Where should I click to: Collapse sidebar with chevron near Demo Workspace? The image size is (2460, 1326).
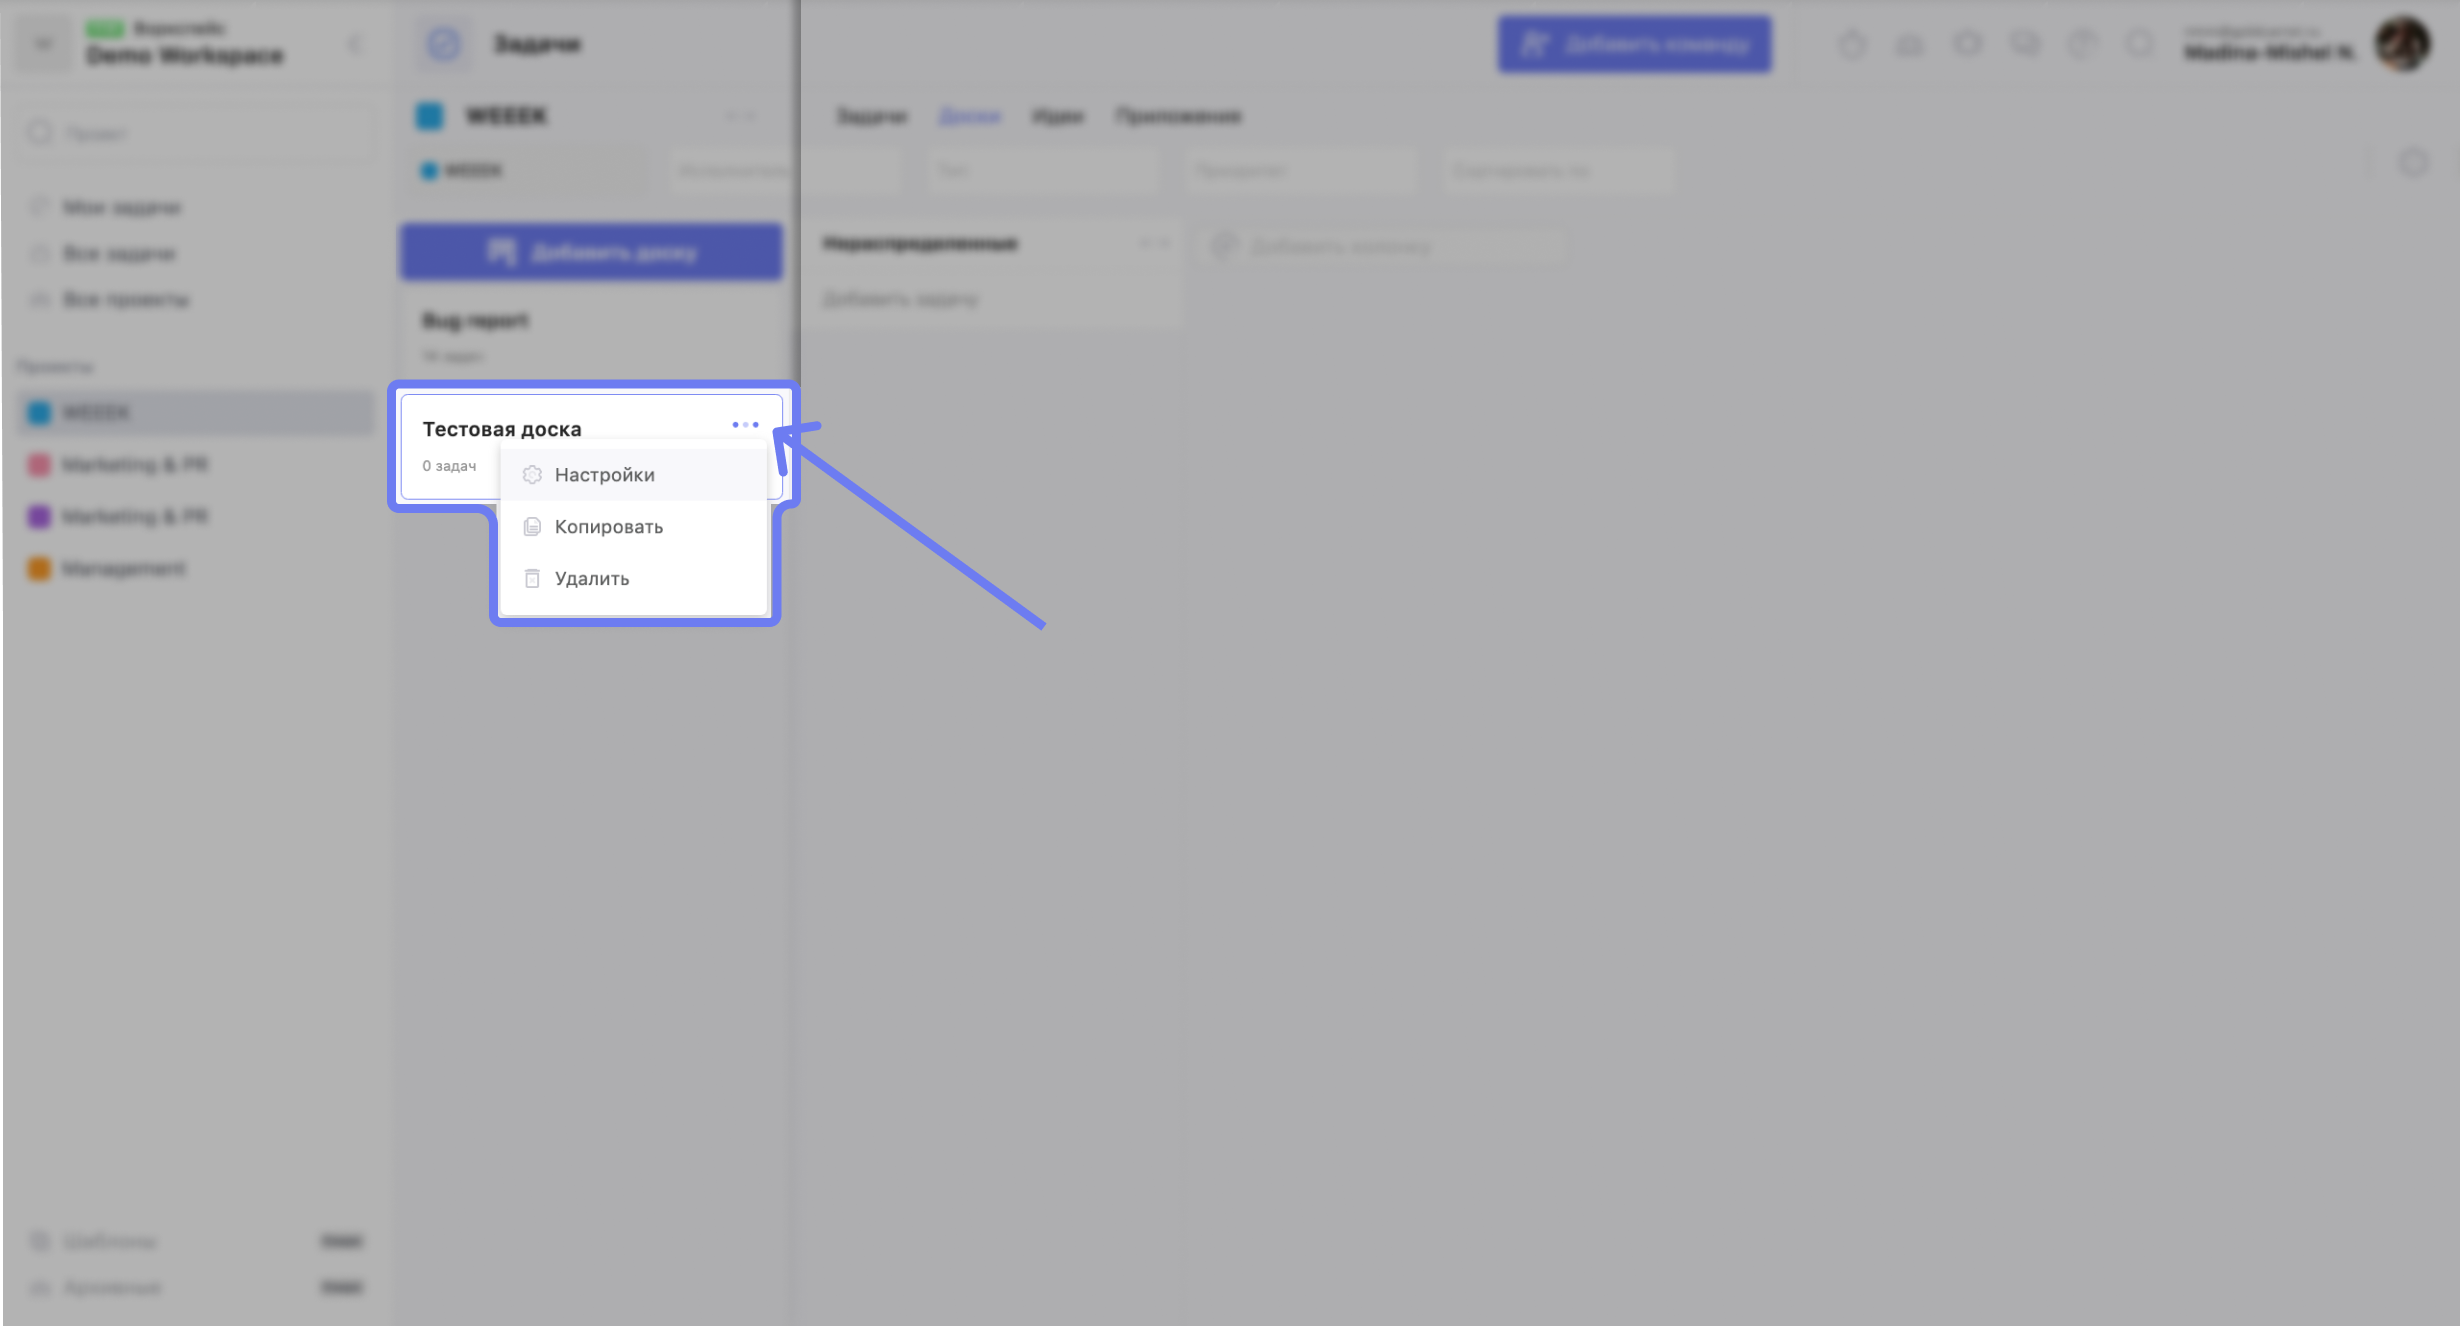[354, 44]
